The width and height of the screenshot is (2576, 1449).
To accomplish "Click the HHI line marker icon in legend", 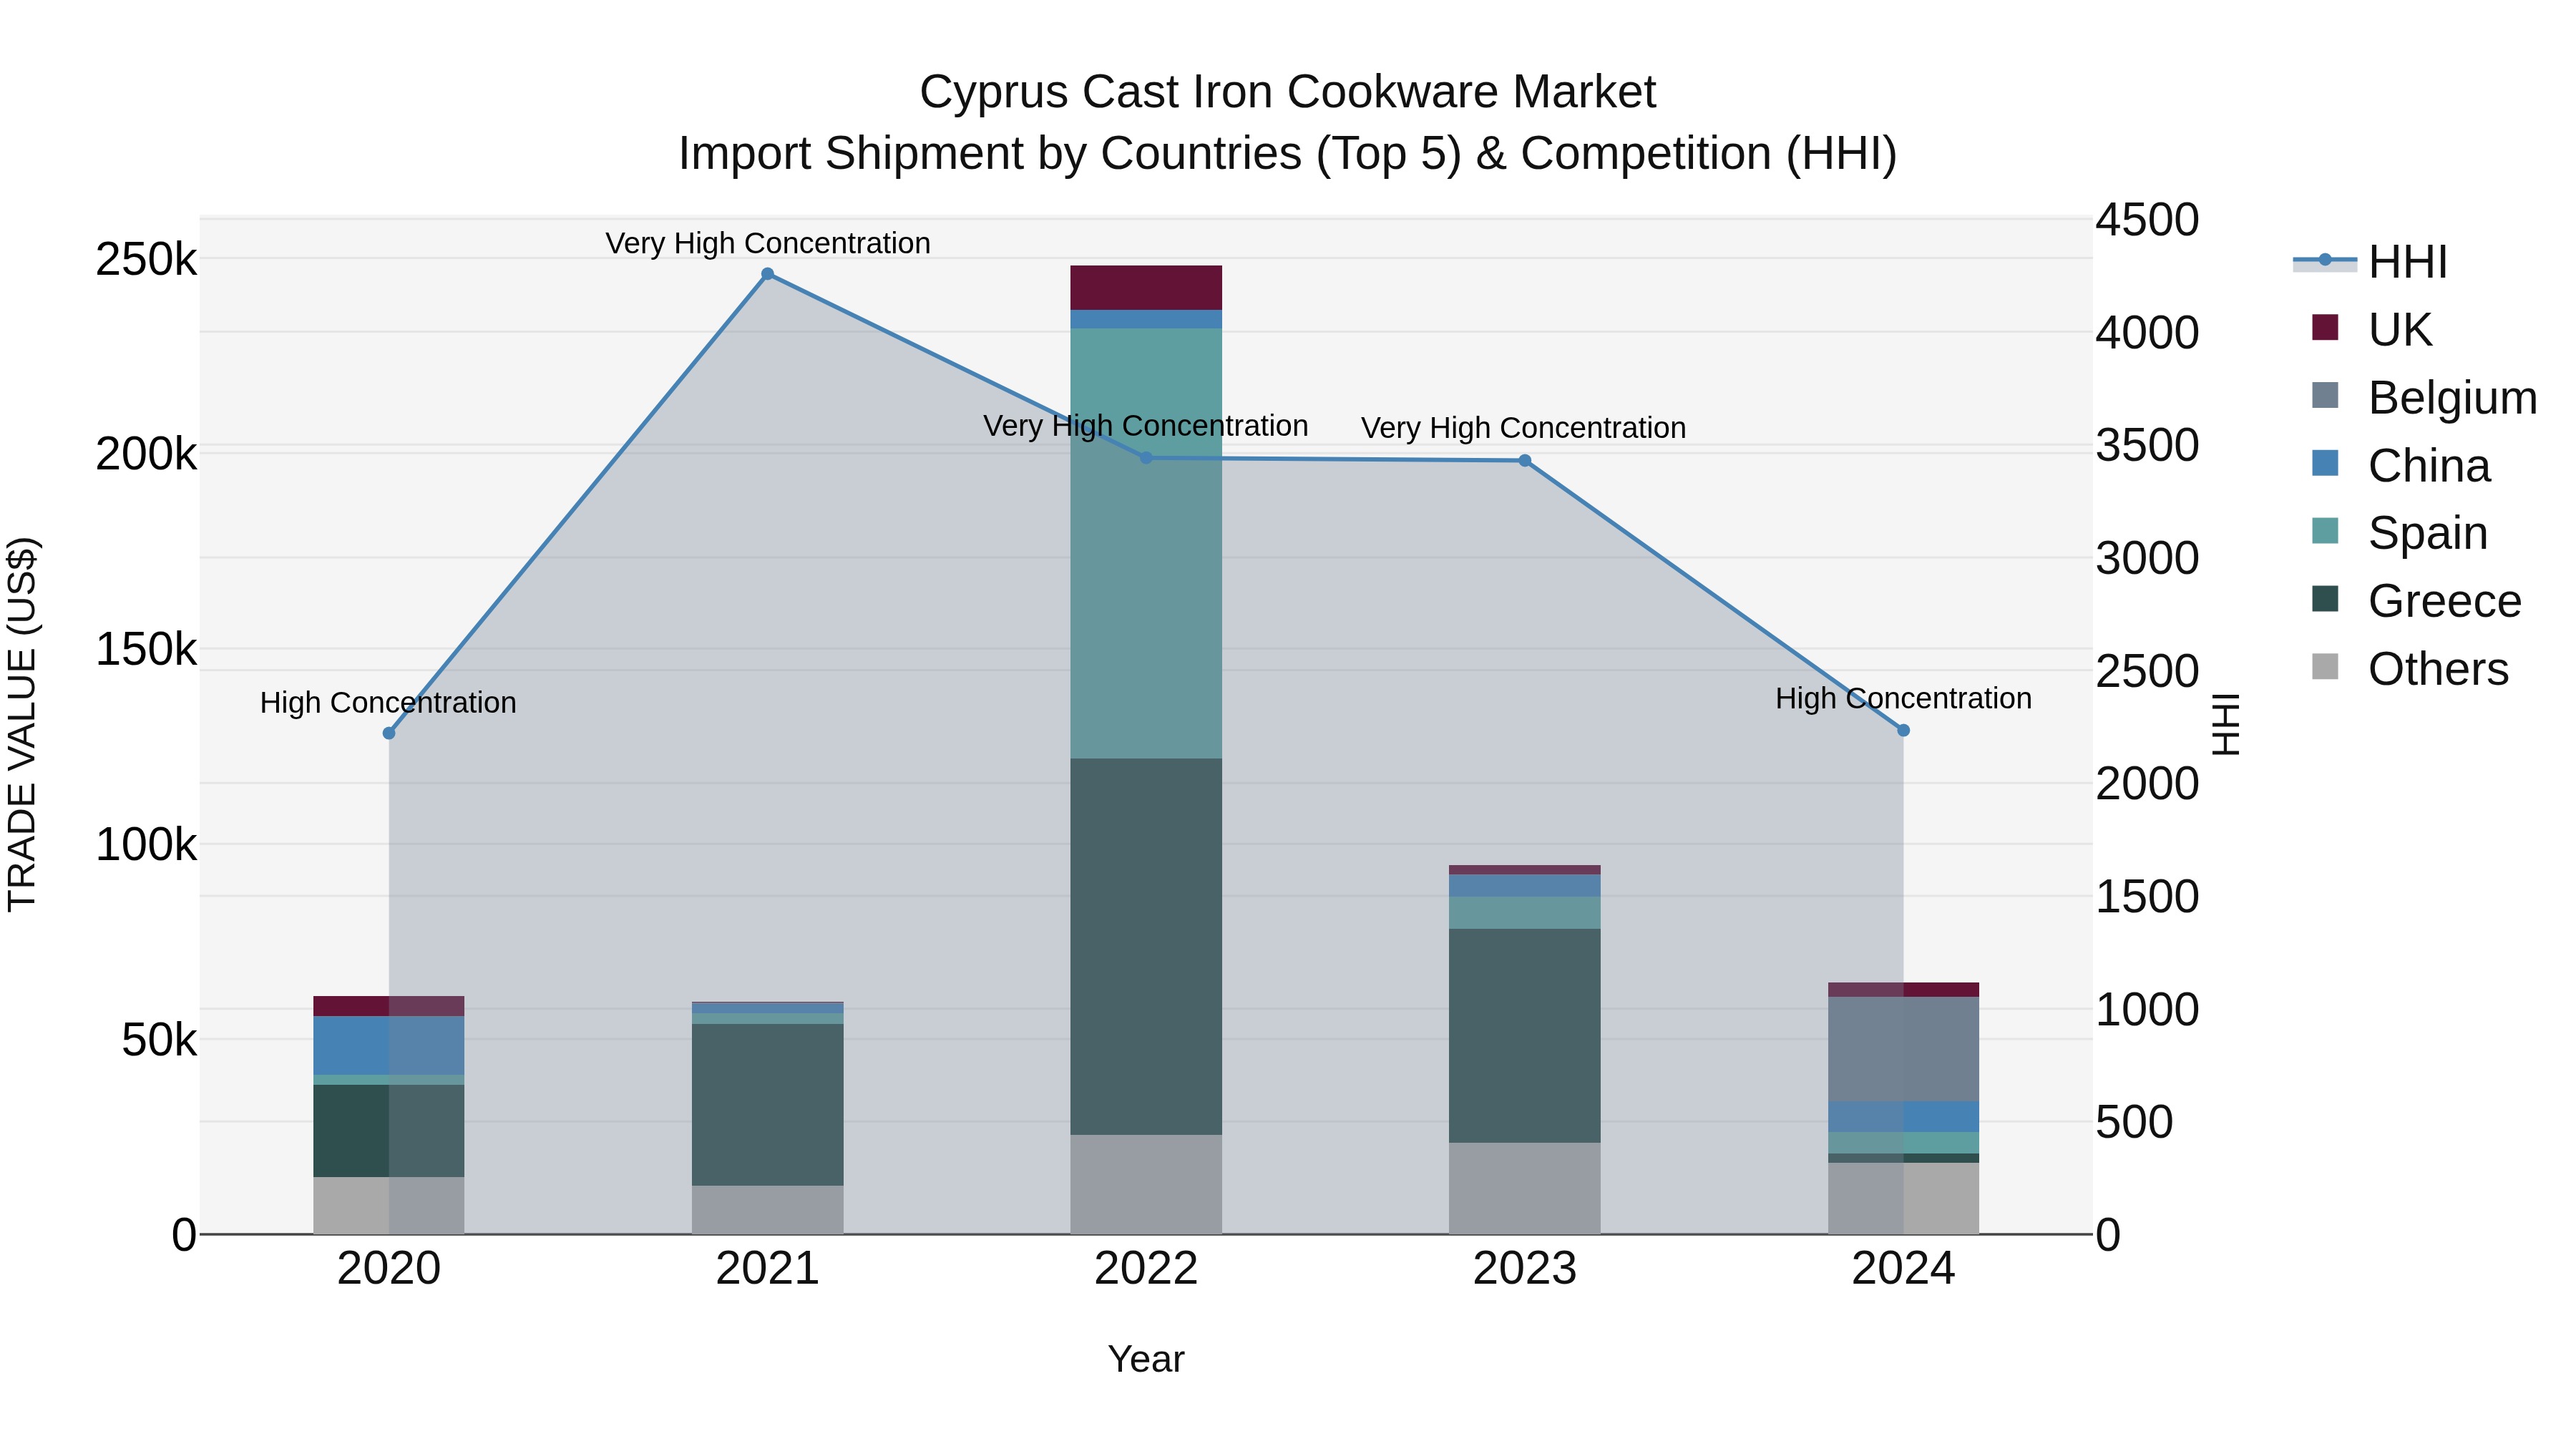I will pos(2325,260).
